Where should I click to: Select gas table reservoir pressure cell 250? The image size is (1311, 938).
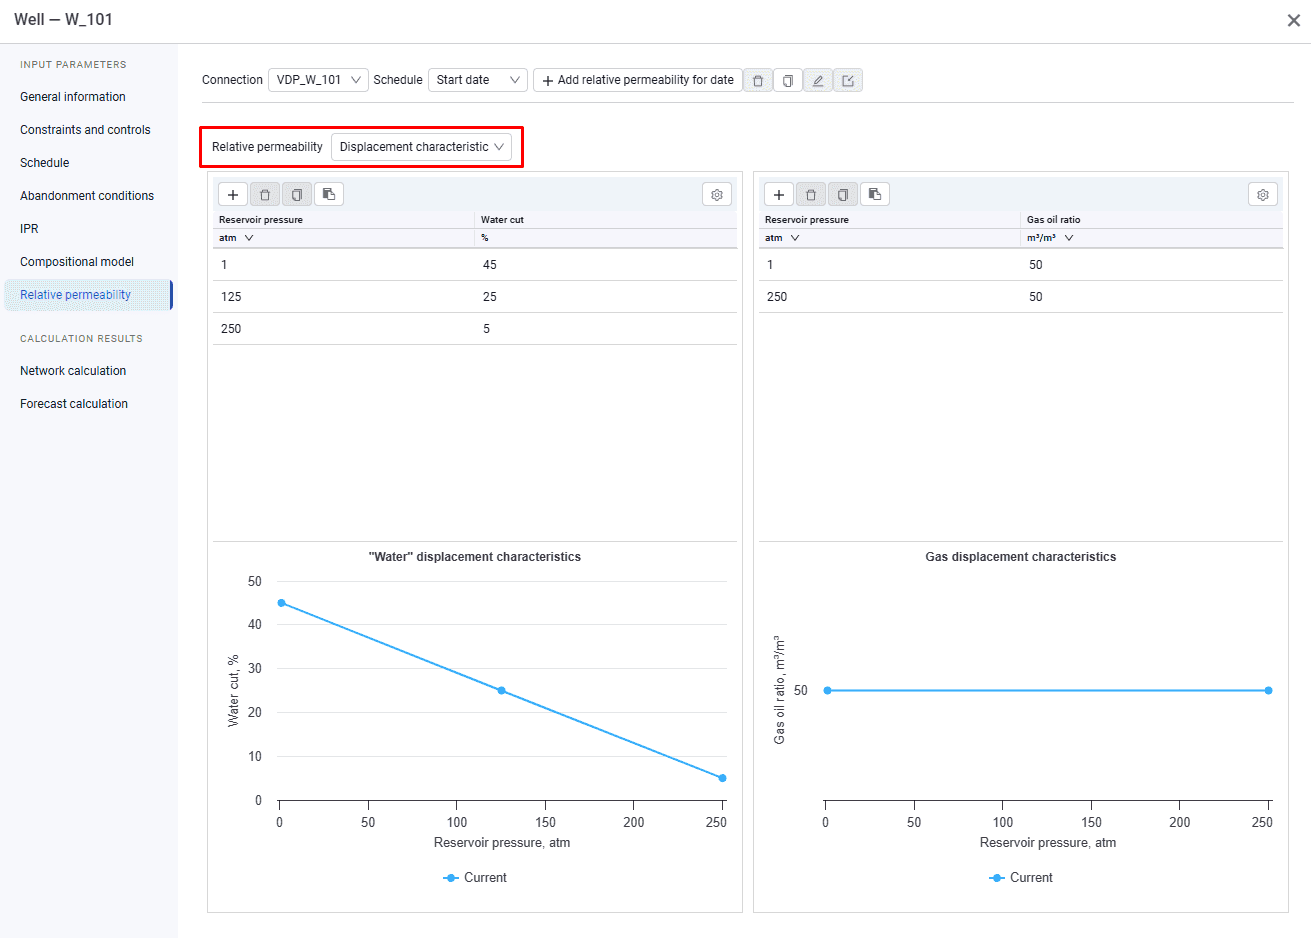[x=890, y=297]
